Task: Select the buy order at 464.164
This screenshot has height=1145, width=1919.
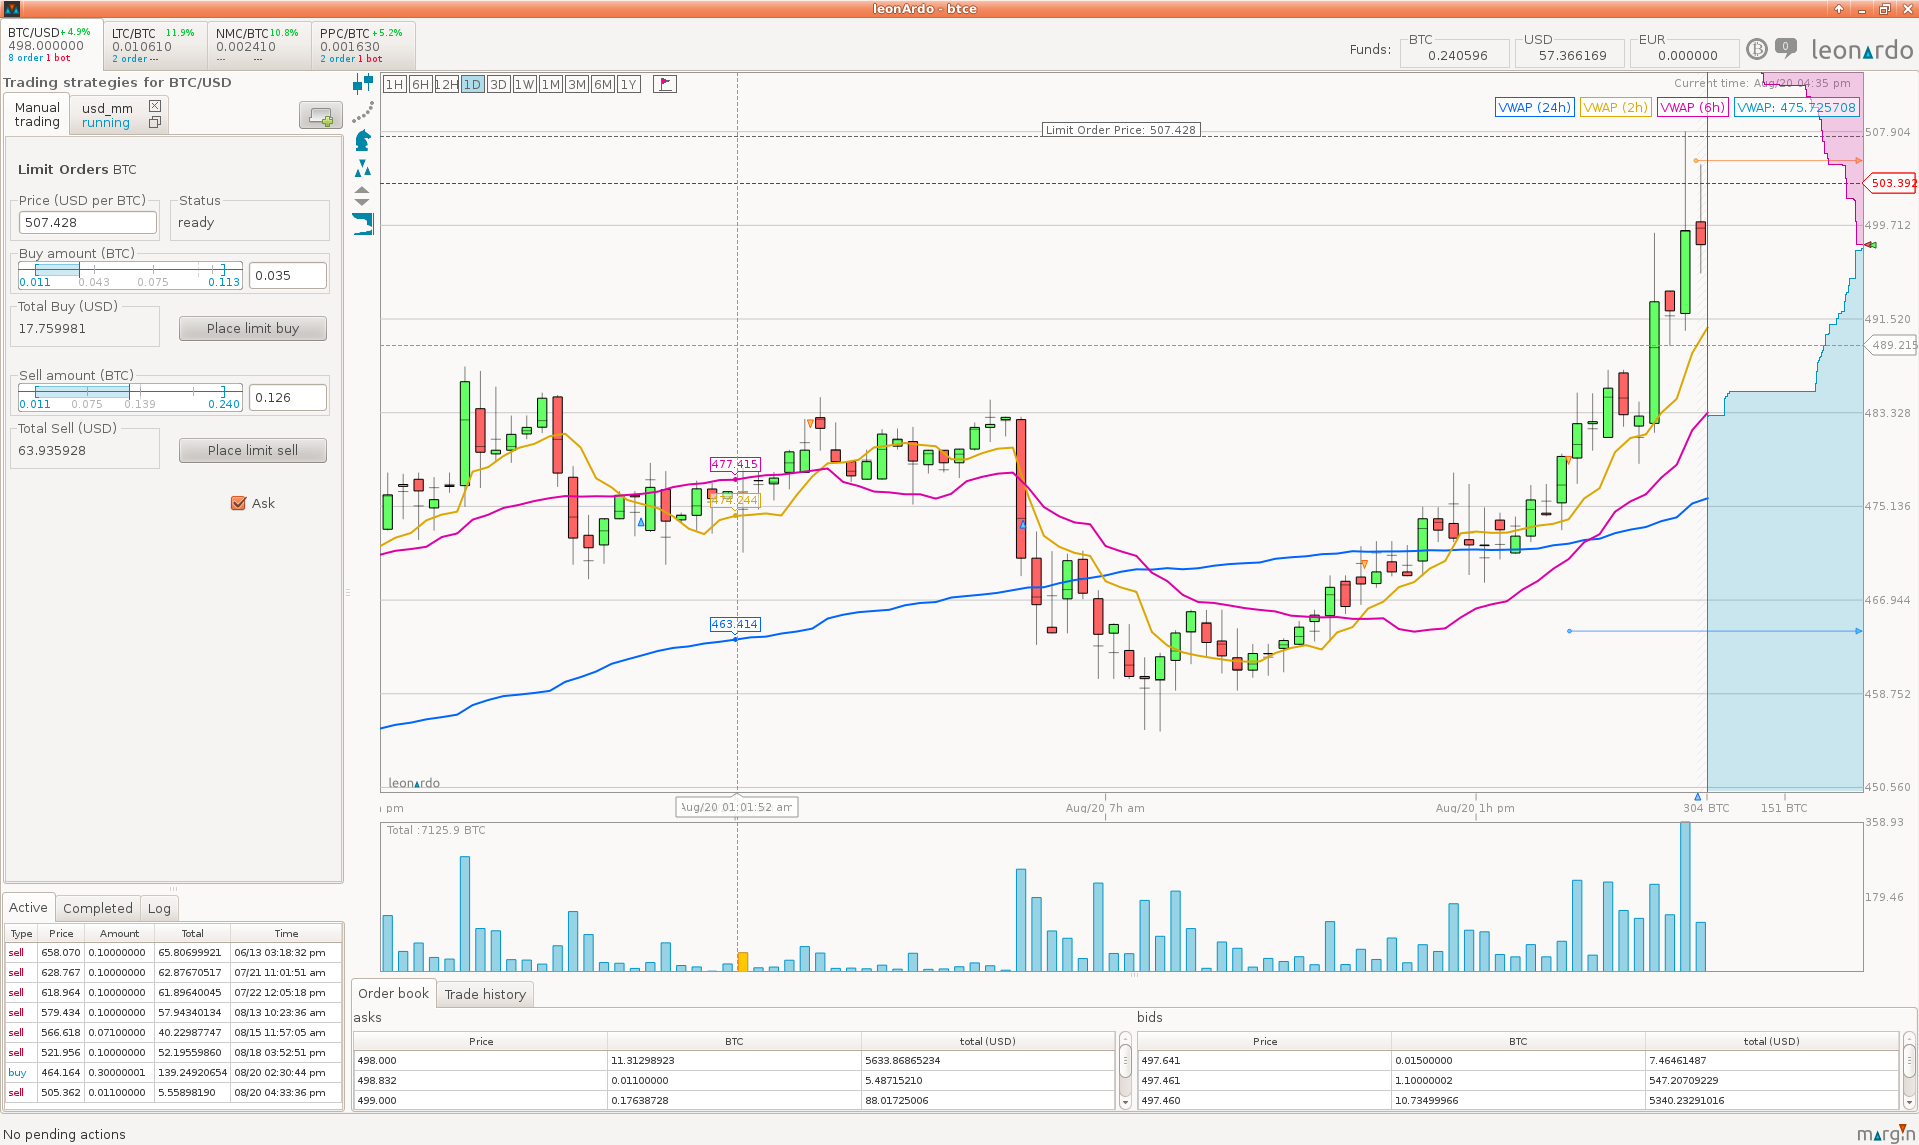Action: tap(173, 1072)
